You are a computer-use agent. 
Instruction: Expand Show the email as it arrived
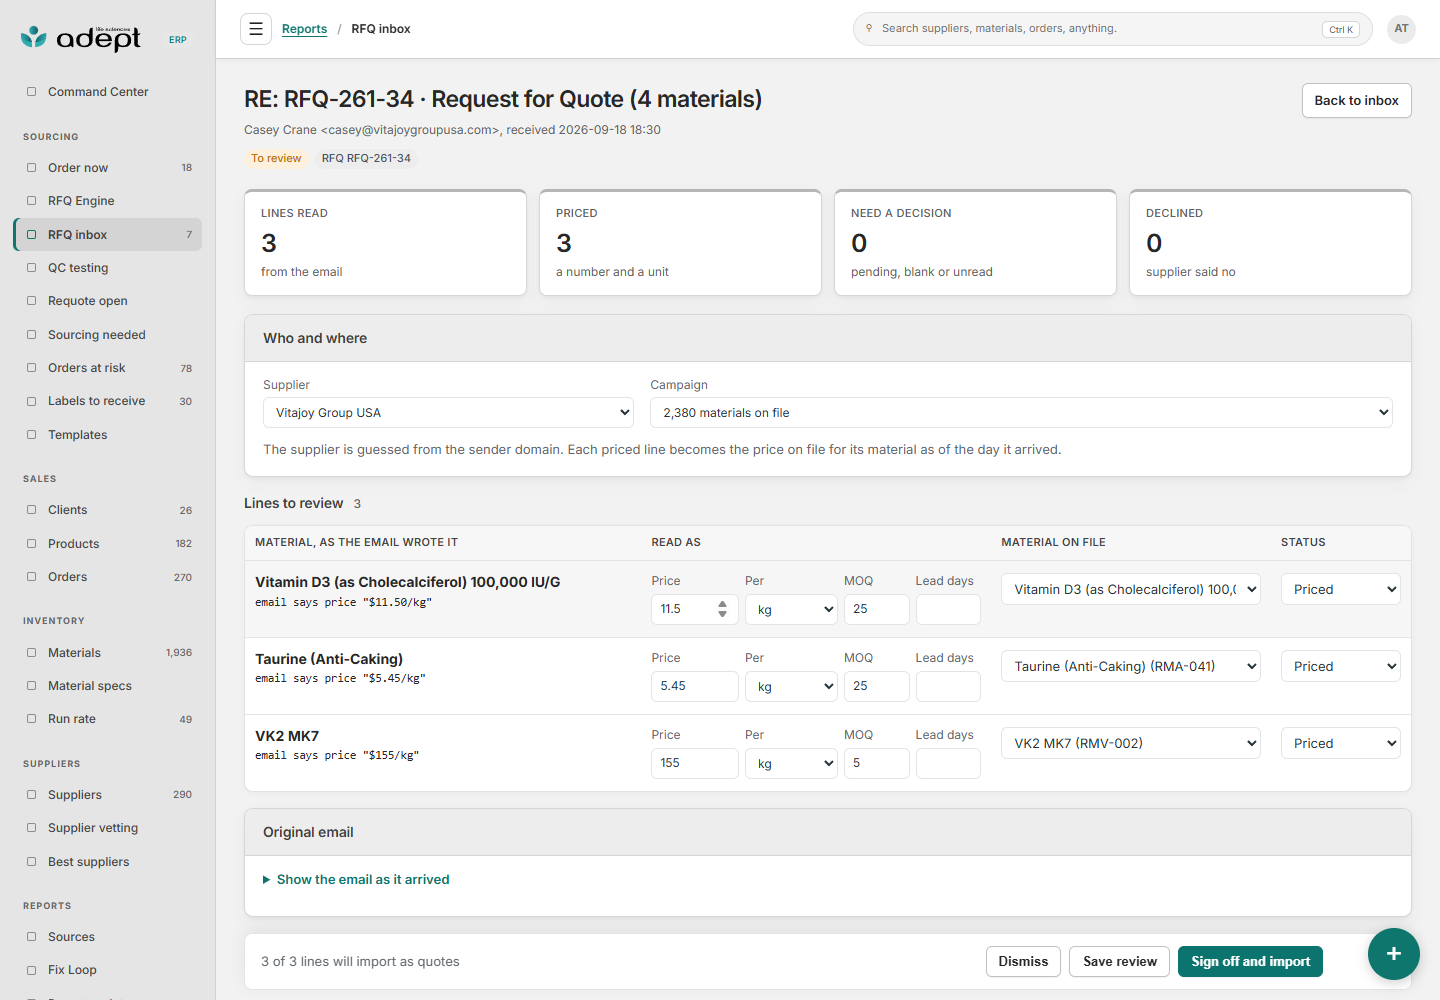tap(356, 880)
